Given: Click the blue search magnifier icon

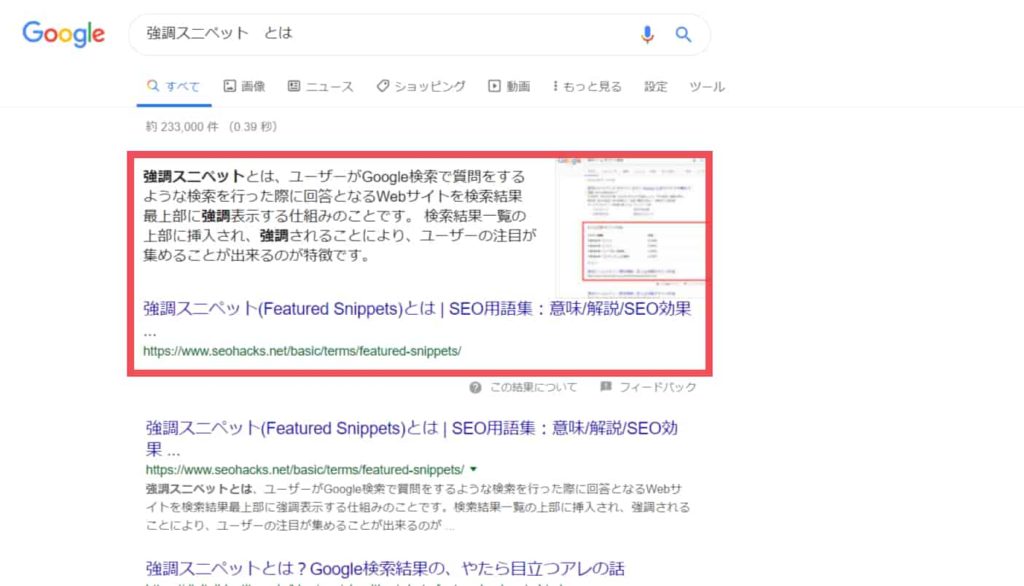Looking at the screenshot, I should coord(684,34).
